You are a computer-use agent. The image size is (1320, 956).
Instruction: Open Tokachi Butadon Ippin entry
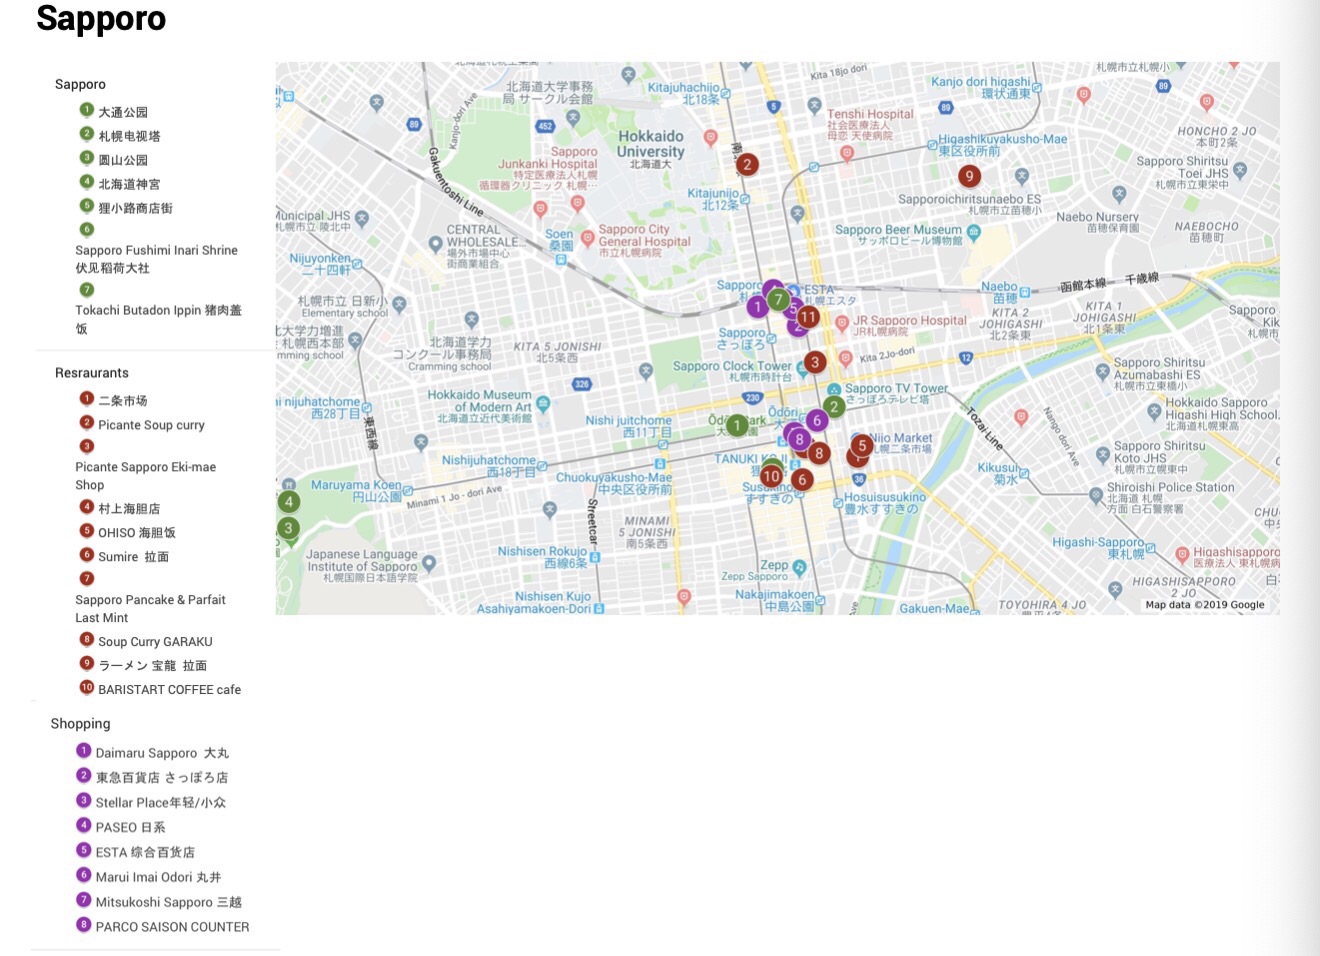158,319
